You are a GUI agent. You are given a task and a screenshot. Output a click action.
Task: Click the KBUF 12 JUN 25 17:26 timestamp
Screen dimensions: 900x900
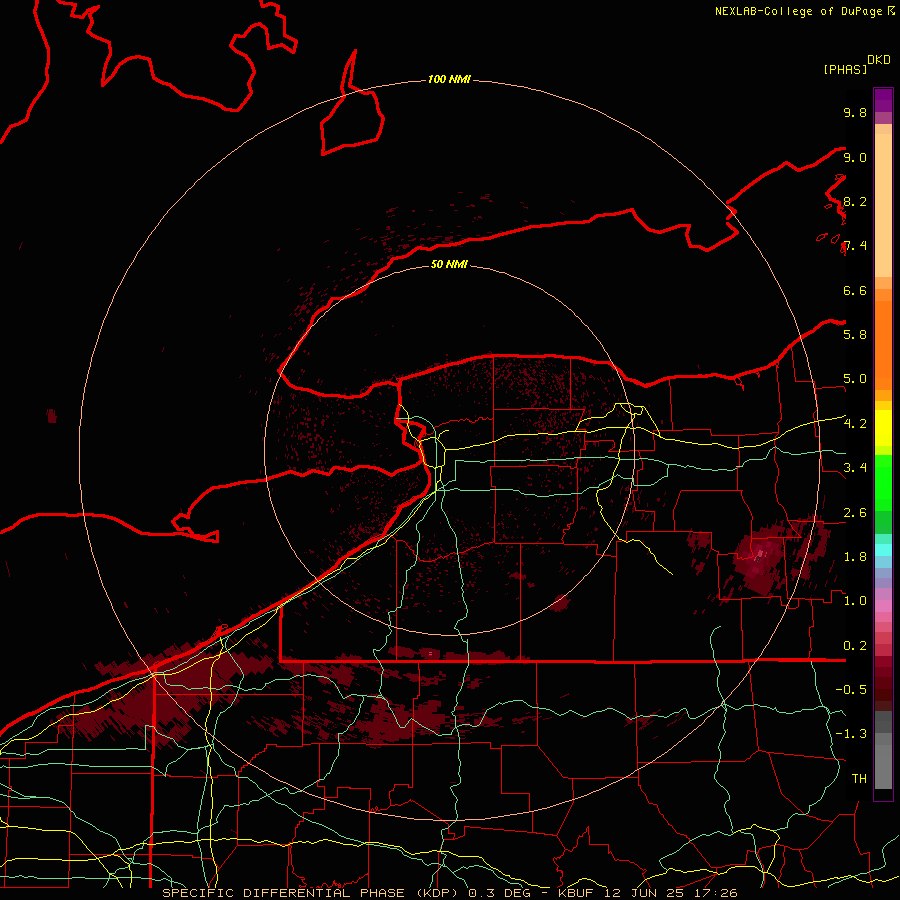coord(647,893)
